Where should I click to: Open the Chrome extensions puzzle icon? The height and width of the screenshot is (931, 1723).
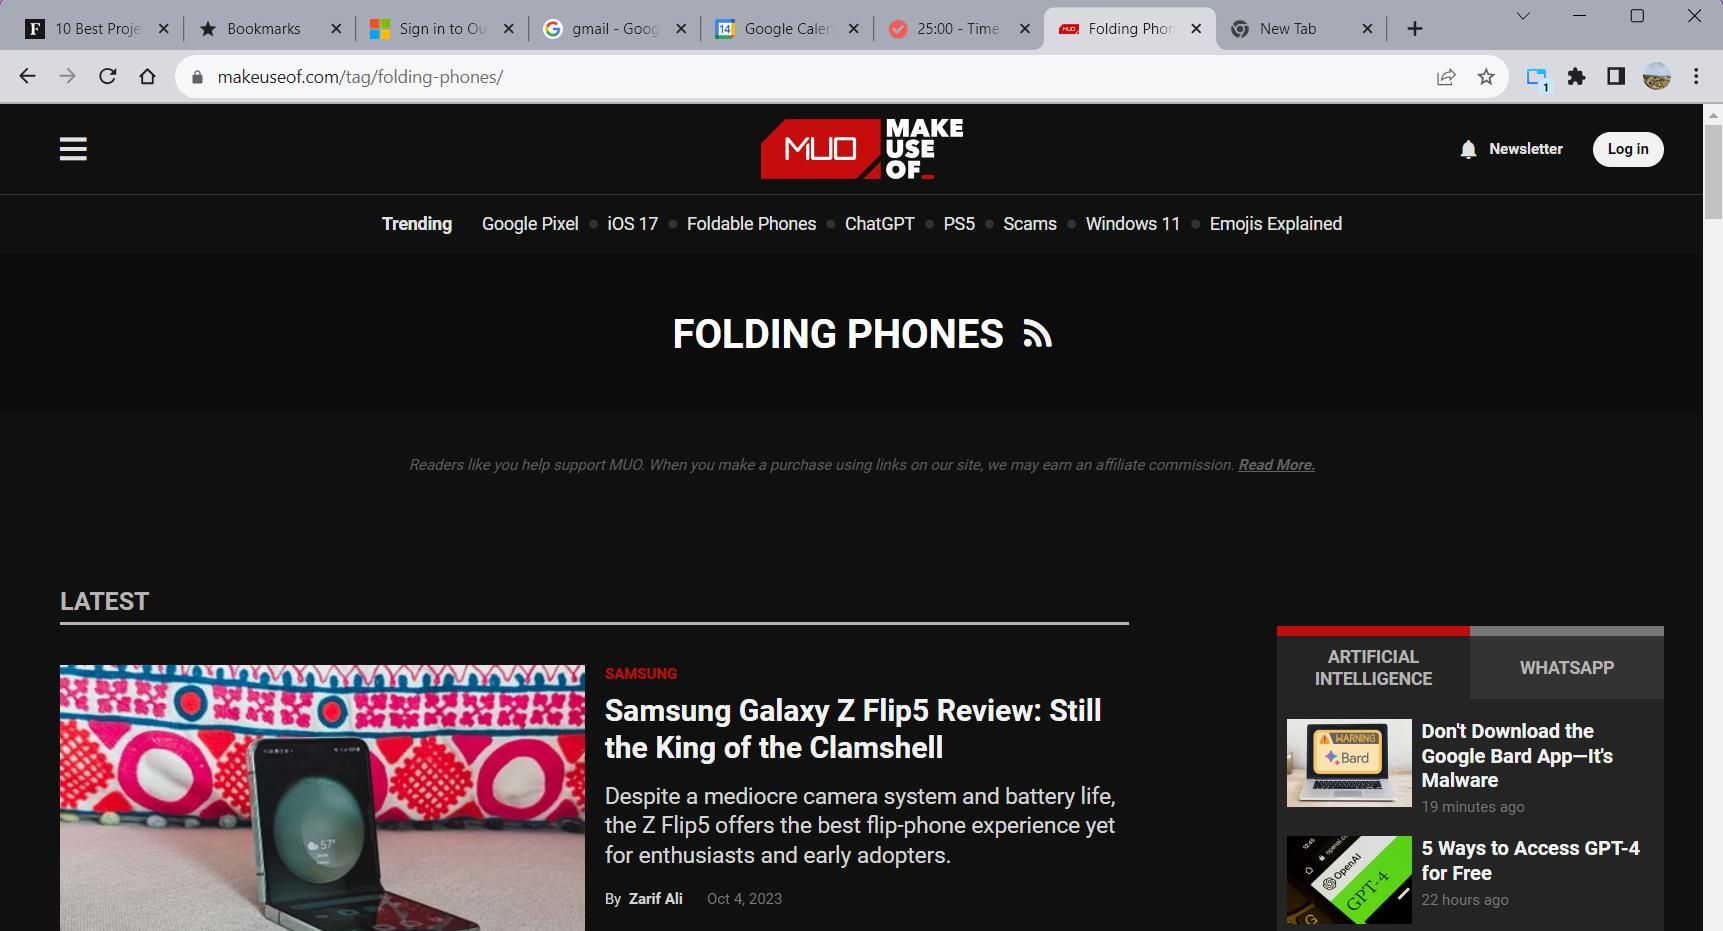(x=1577, y=76)
